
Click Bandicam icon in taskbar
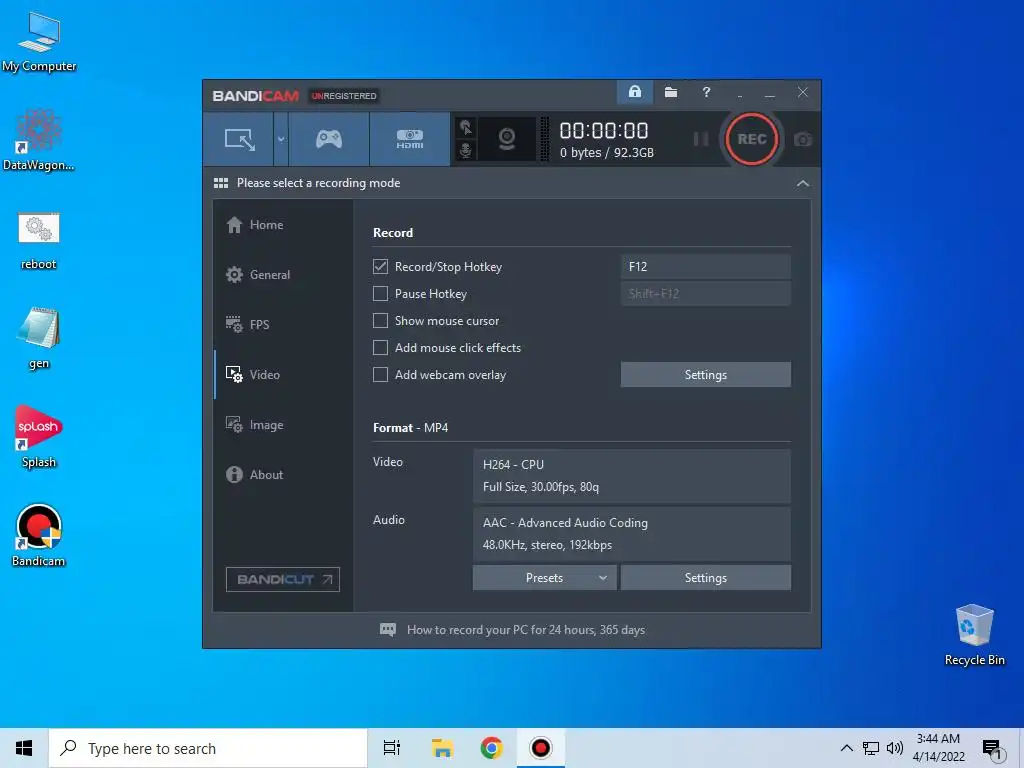point(541,748)
